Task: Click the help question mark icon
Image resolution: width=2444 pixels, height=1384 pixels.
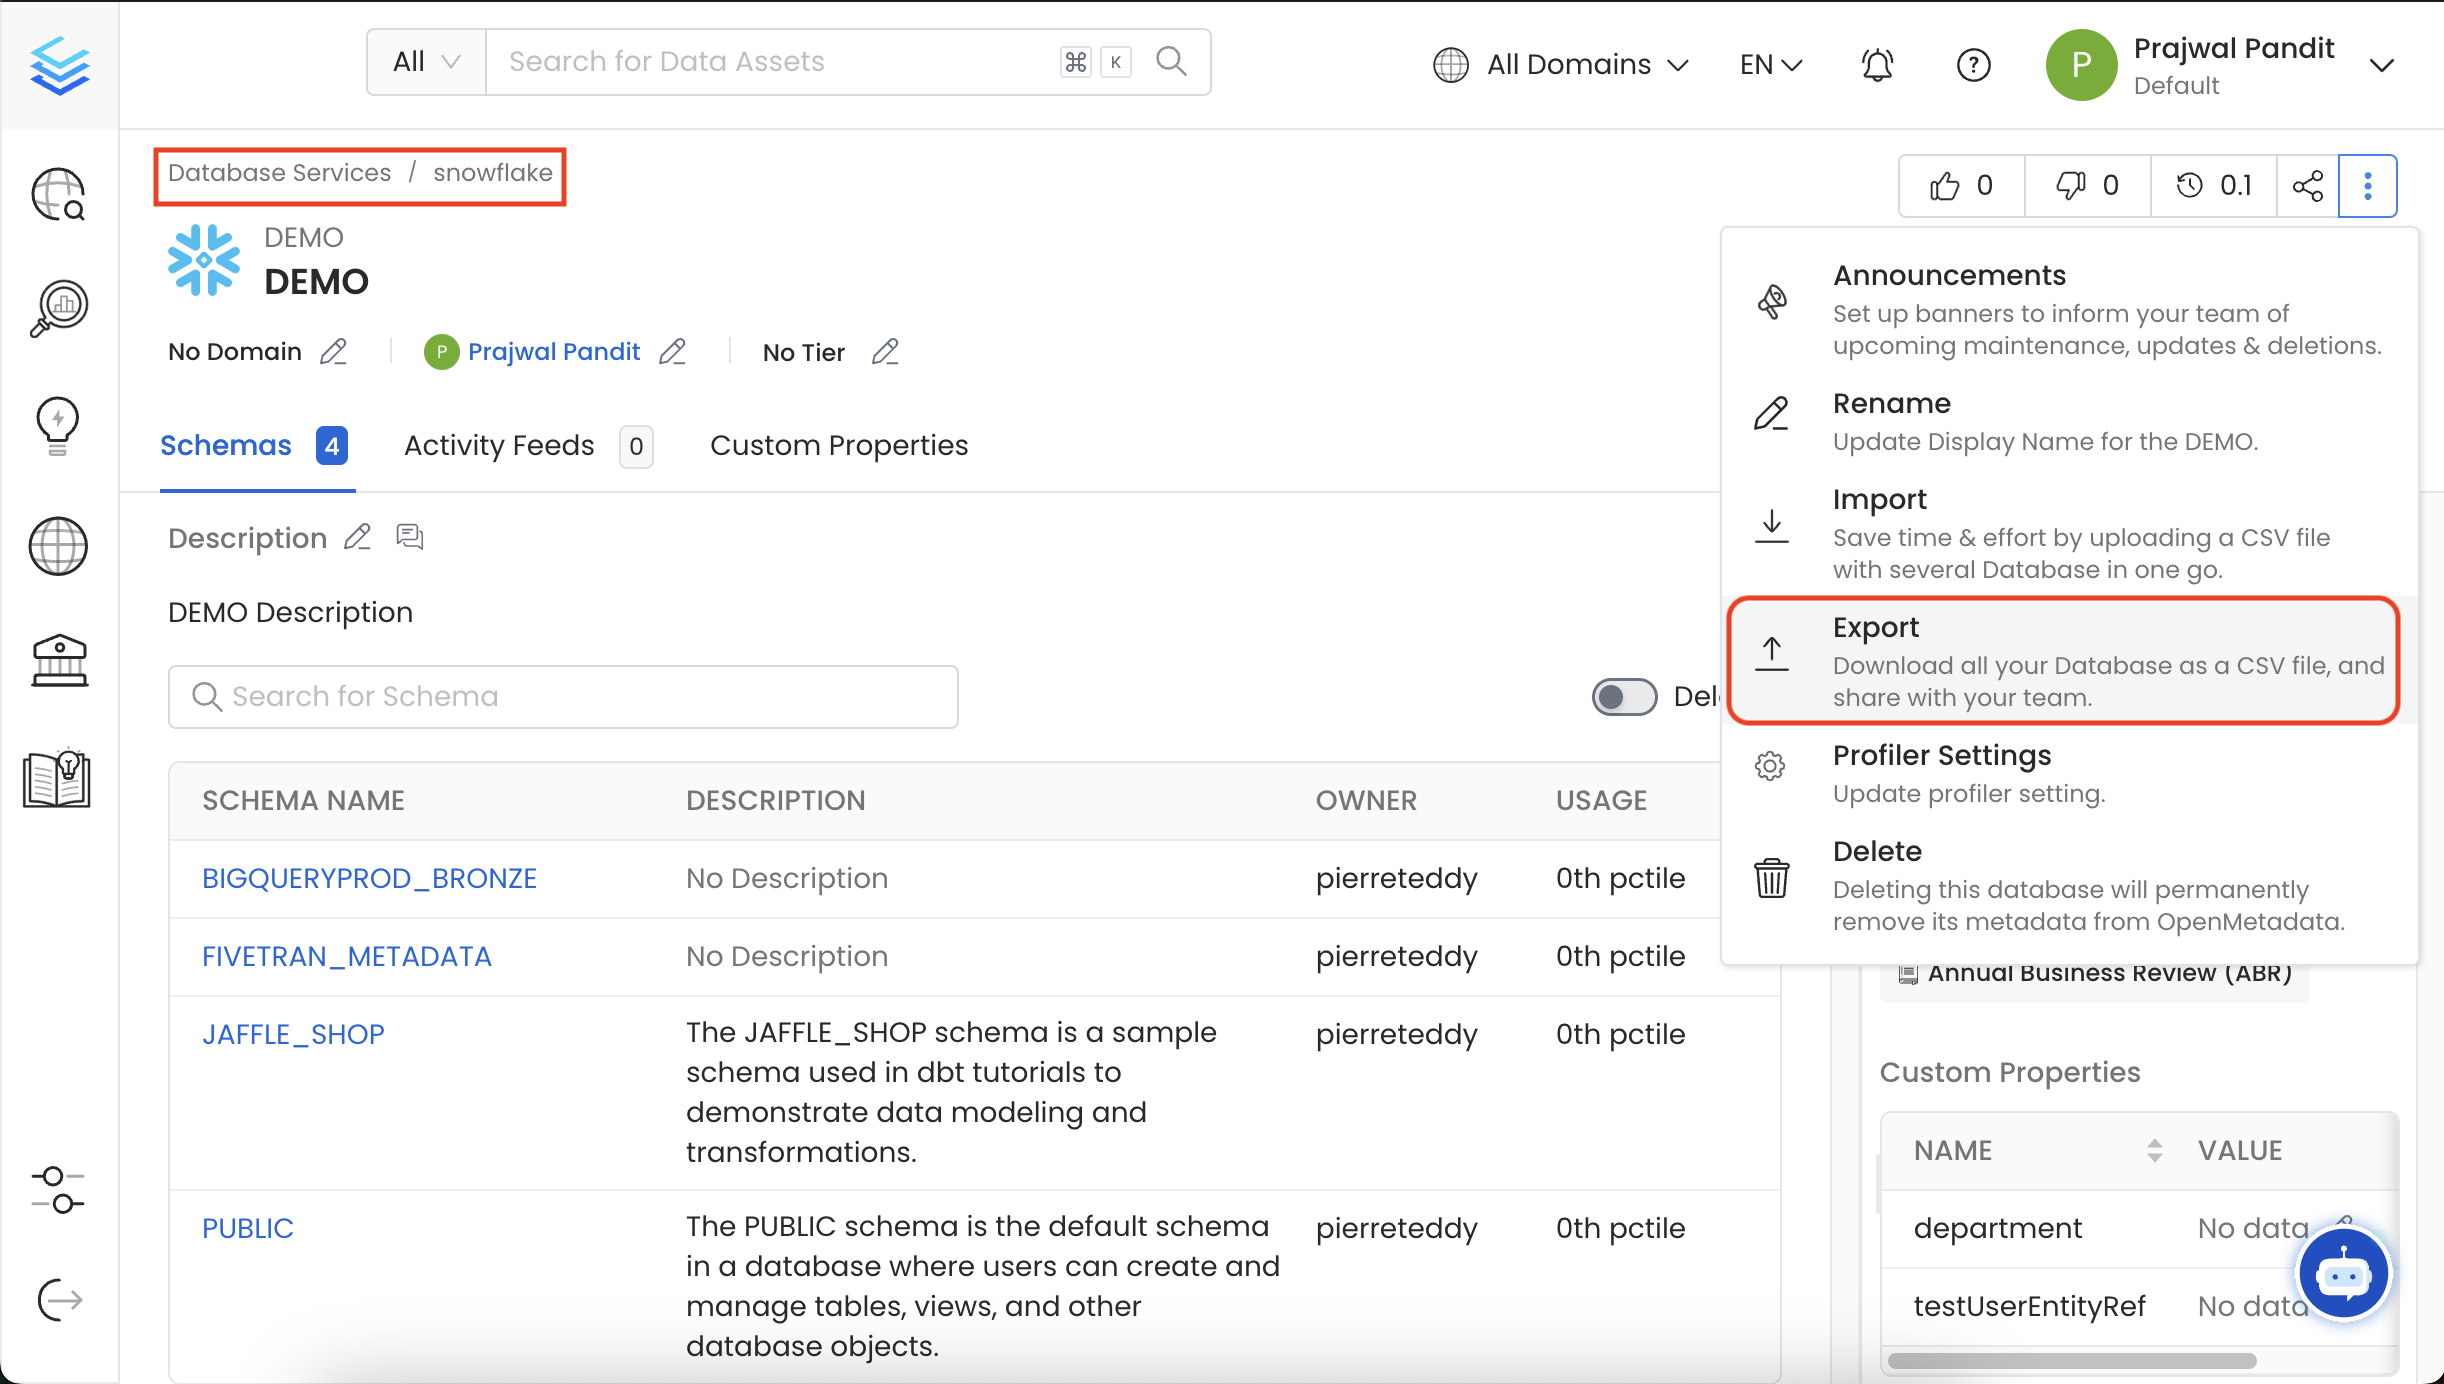Action: 1973,65
